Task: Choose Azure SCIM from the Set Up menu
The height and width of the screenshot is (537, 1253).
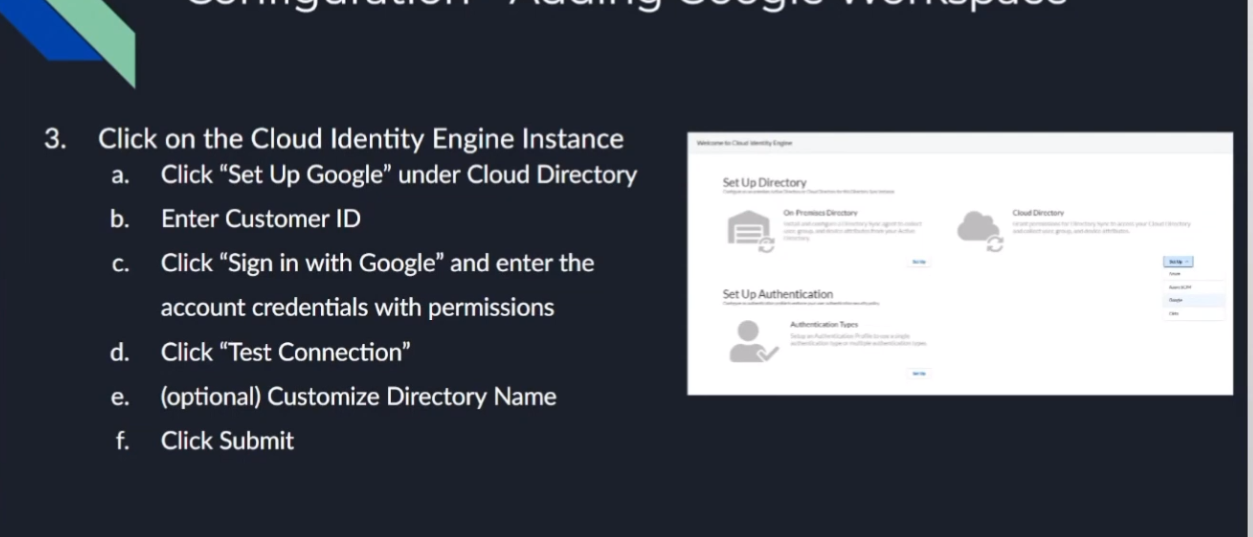Action: (1194, 287)
